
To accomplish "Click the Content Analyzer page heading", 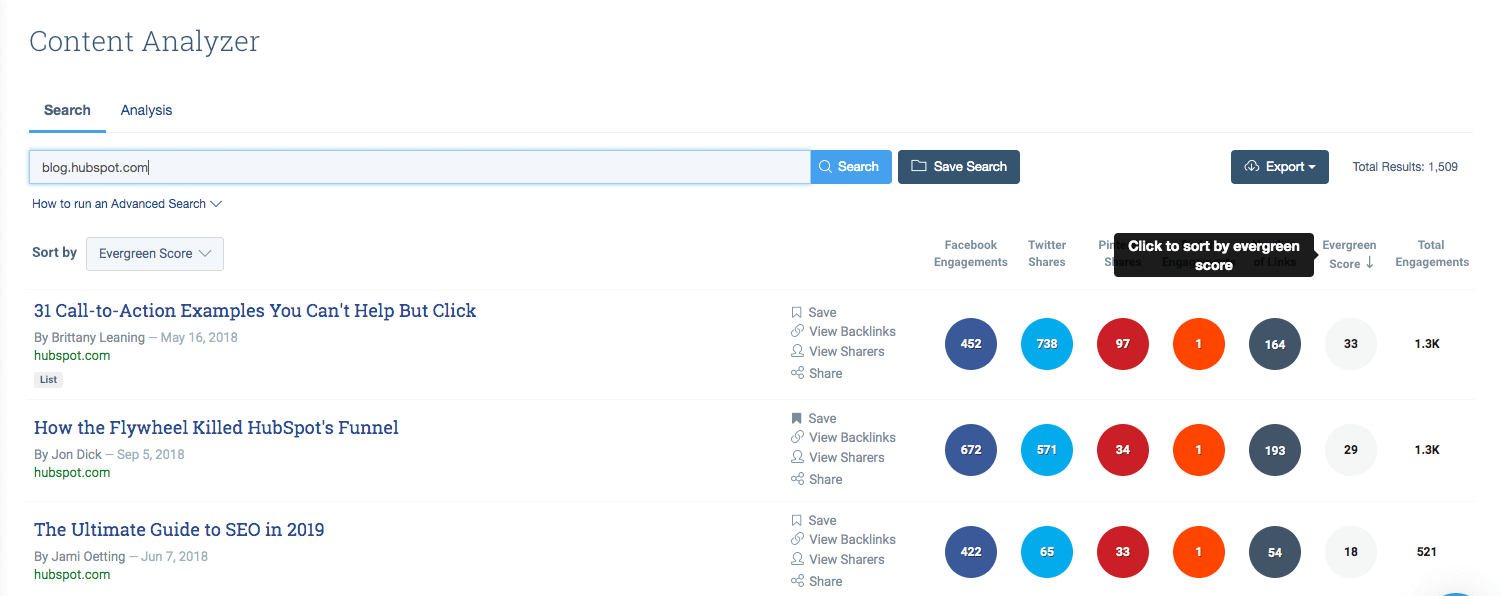I will click(145, 42).
